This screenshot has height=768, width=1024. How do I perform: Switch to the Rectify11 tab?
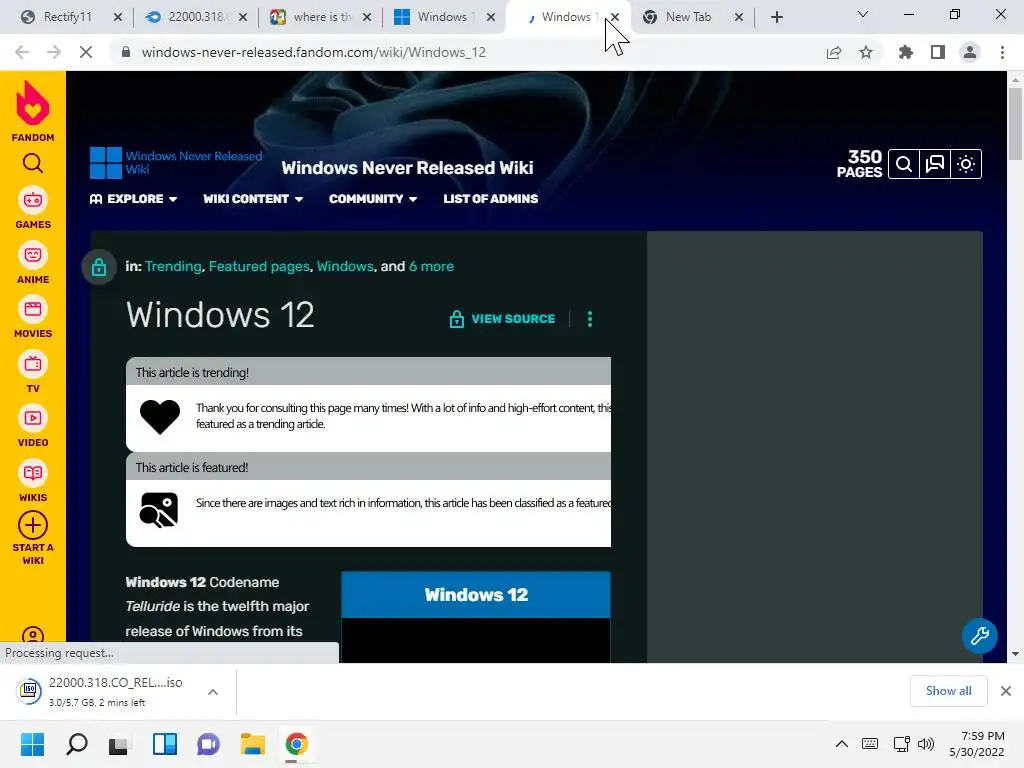click(x=66, y=17)
